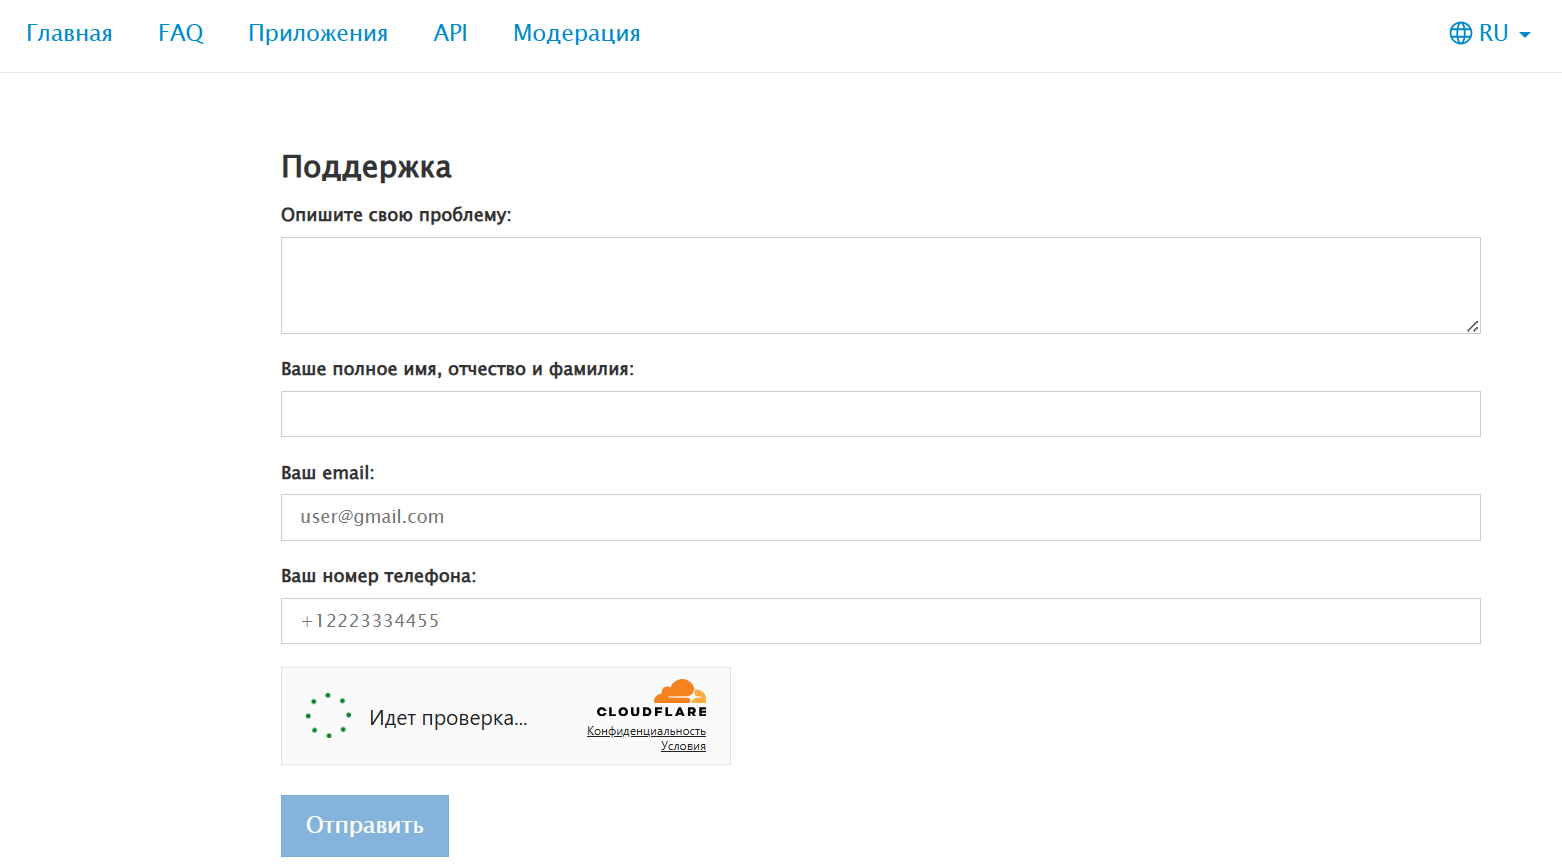Grab the text area resize handle
This screenshot has width=1562, height=864.
[1472, 326]
